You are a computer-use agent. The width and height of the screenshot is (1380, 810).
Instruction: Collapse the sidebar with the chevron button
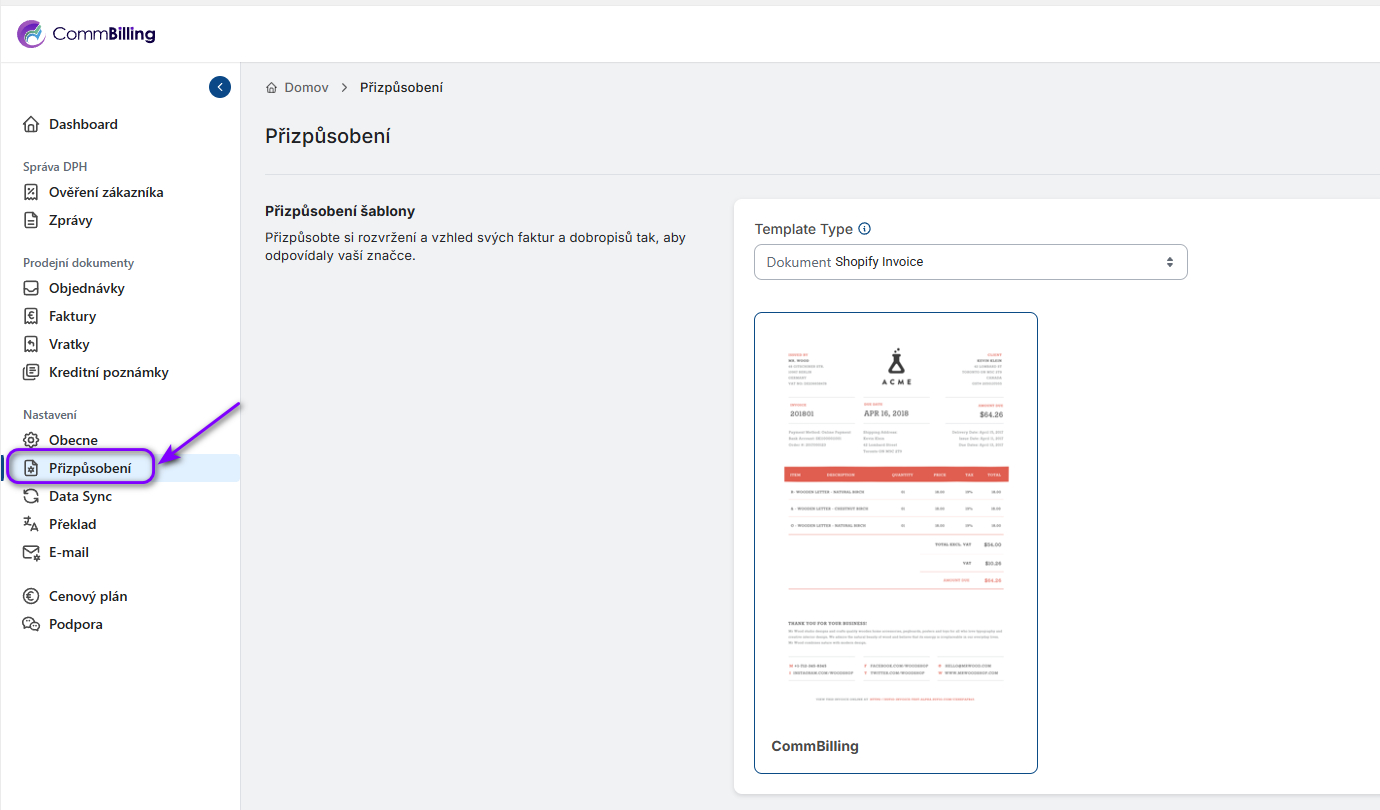pyautogui.click(x=220, y=87)
